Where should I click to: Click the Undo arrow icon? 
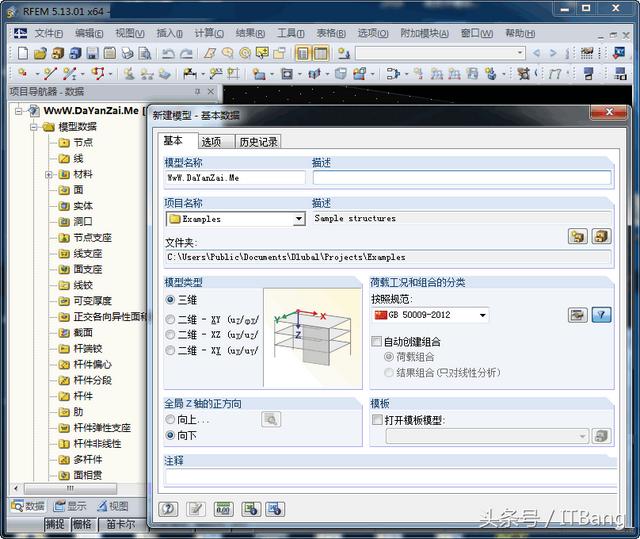(168, 53)
